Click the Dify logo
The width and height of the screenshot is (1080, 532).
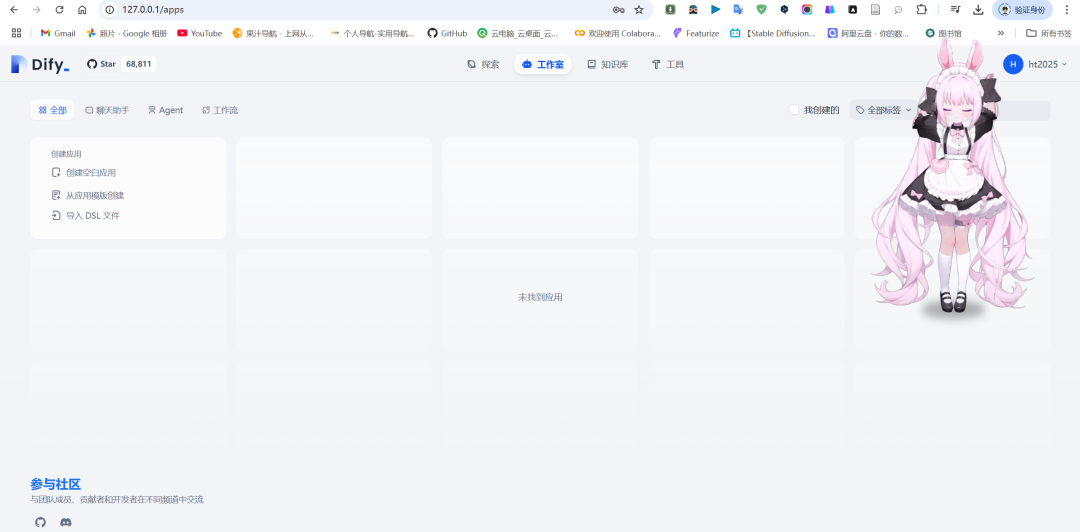pyautogui.click(x=41, y=65)
